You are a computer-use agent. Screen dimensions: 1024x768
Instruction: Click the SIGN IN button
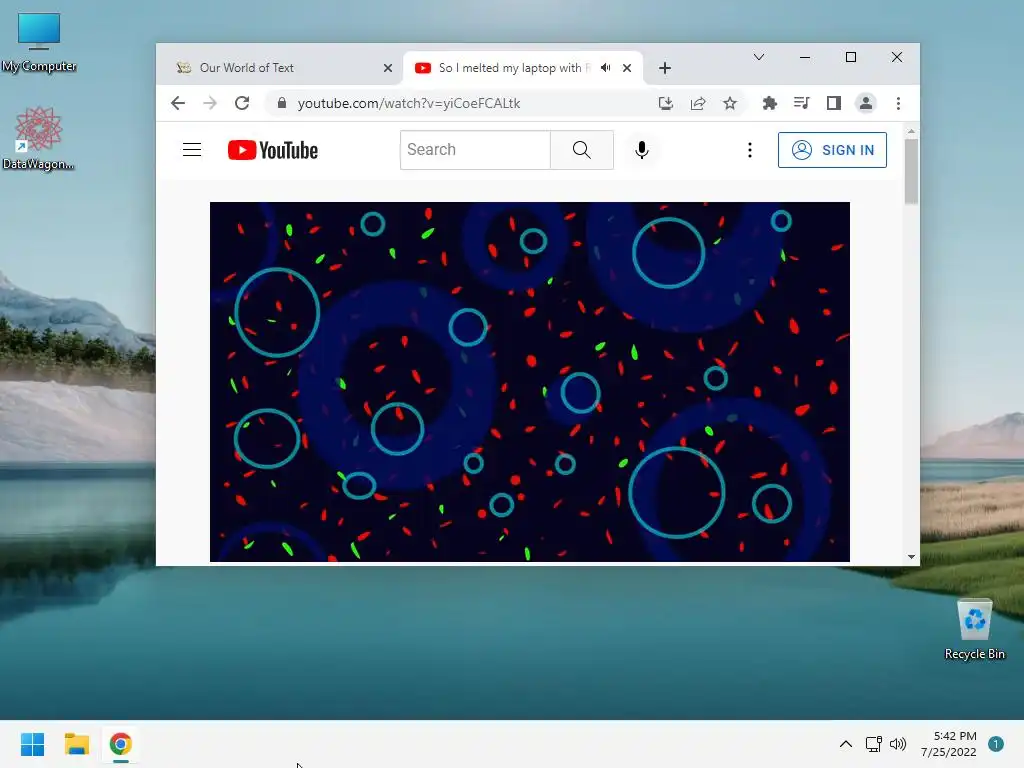(832, 150)
